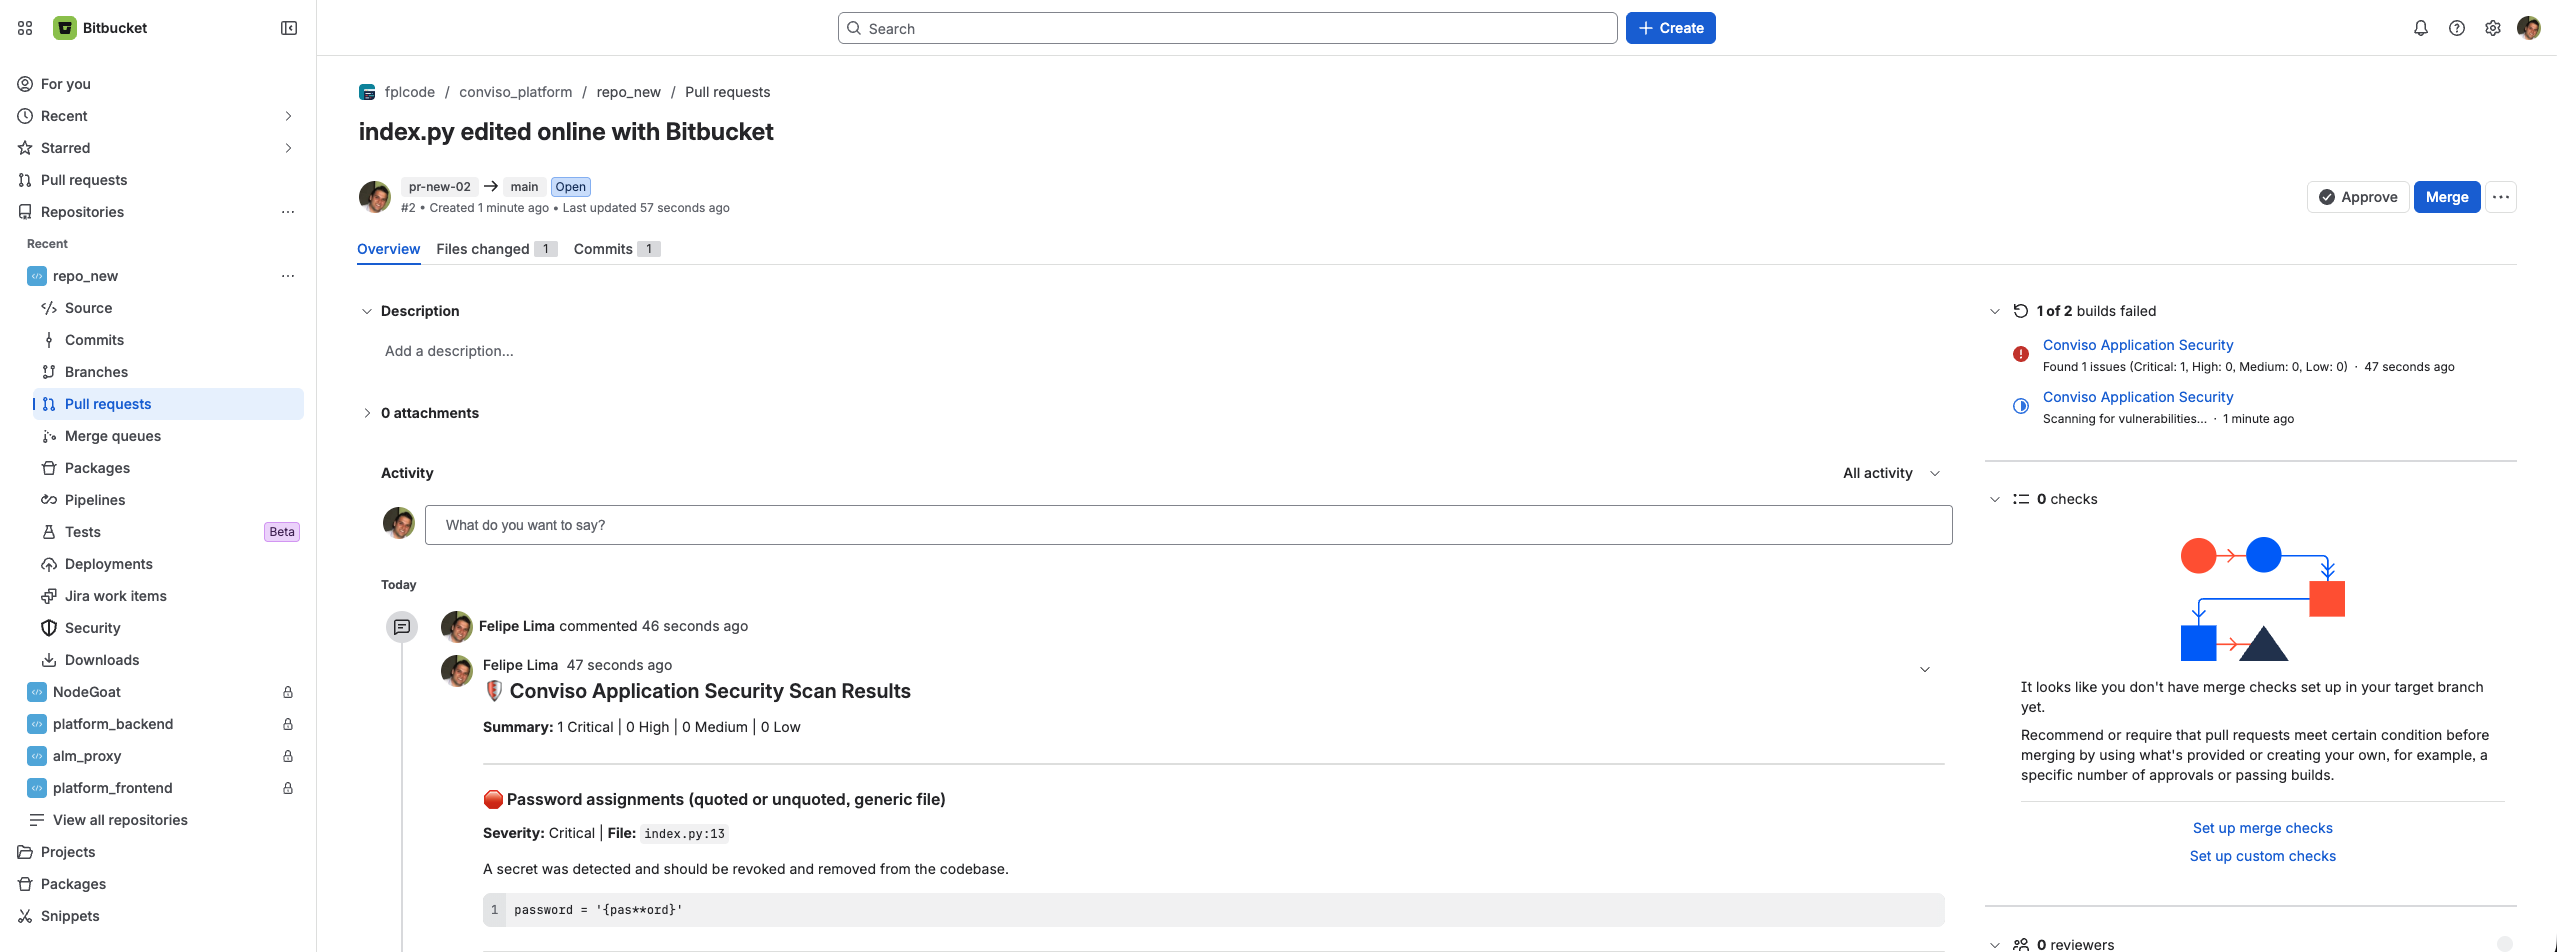
Task: Open the NodeGoat repository
Action: tap(162, 692)
